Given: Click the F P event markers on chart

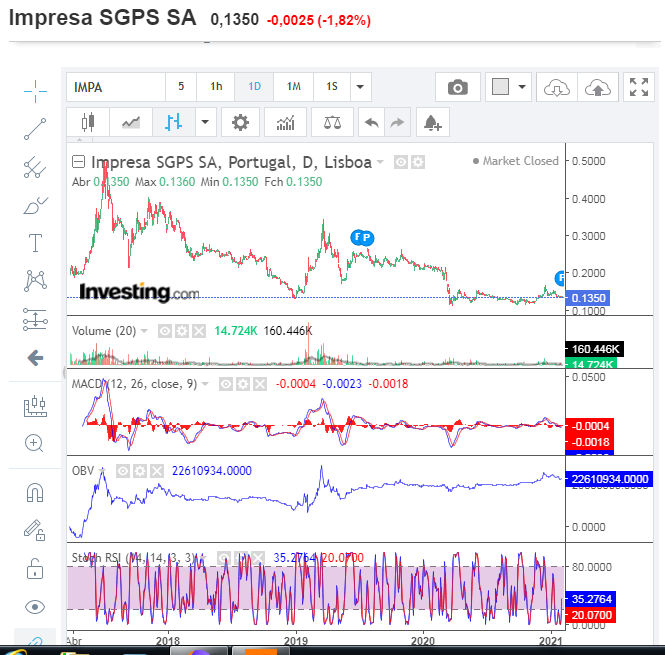Looking at the screenshot, I should [362, 238].
